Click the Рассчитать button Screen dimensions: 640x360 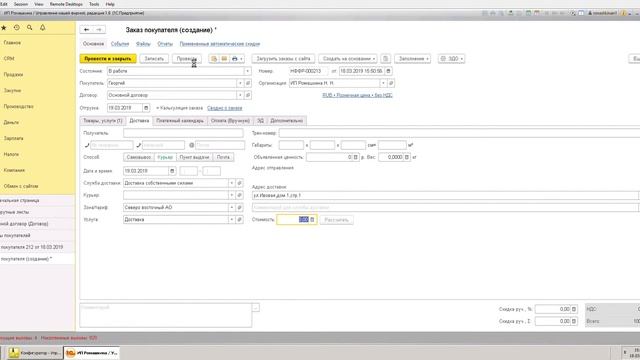coord(337,220)
